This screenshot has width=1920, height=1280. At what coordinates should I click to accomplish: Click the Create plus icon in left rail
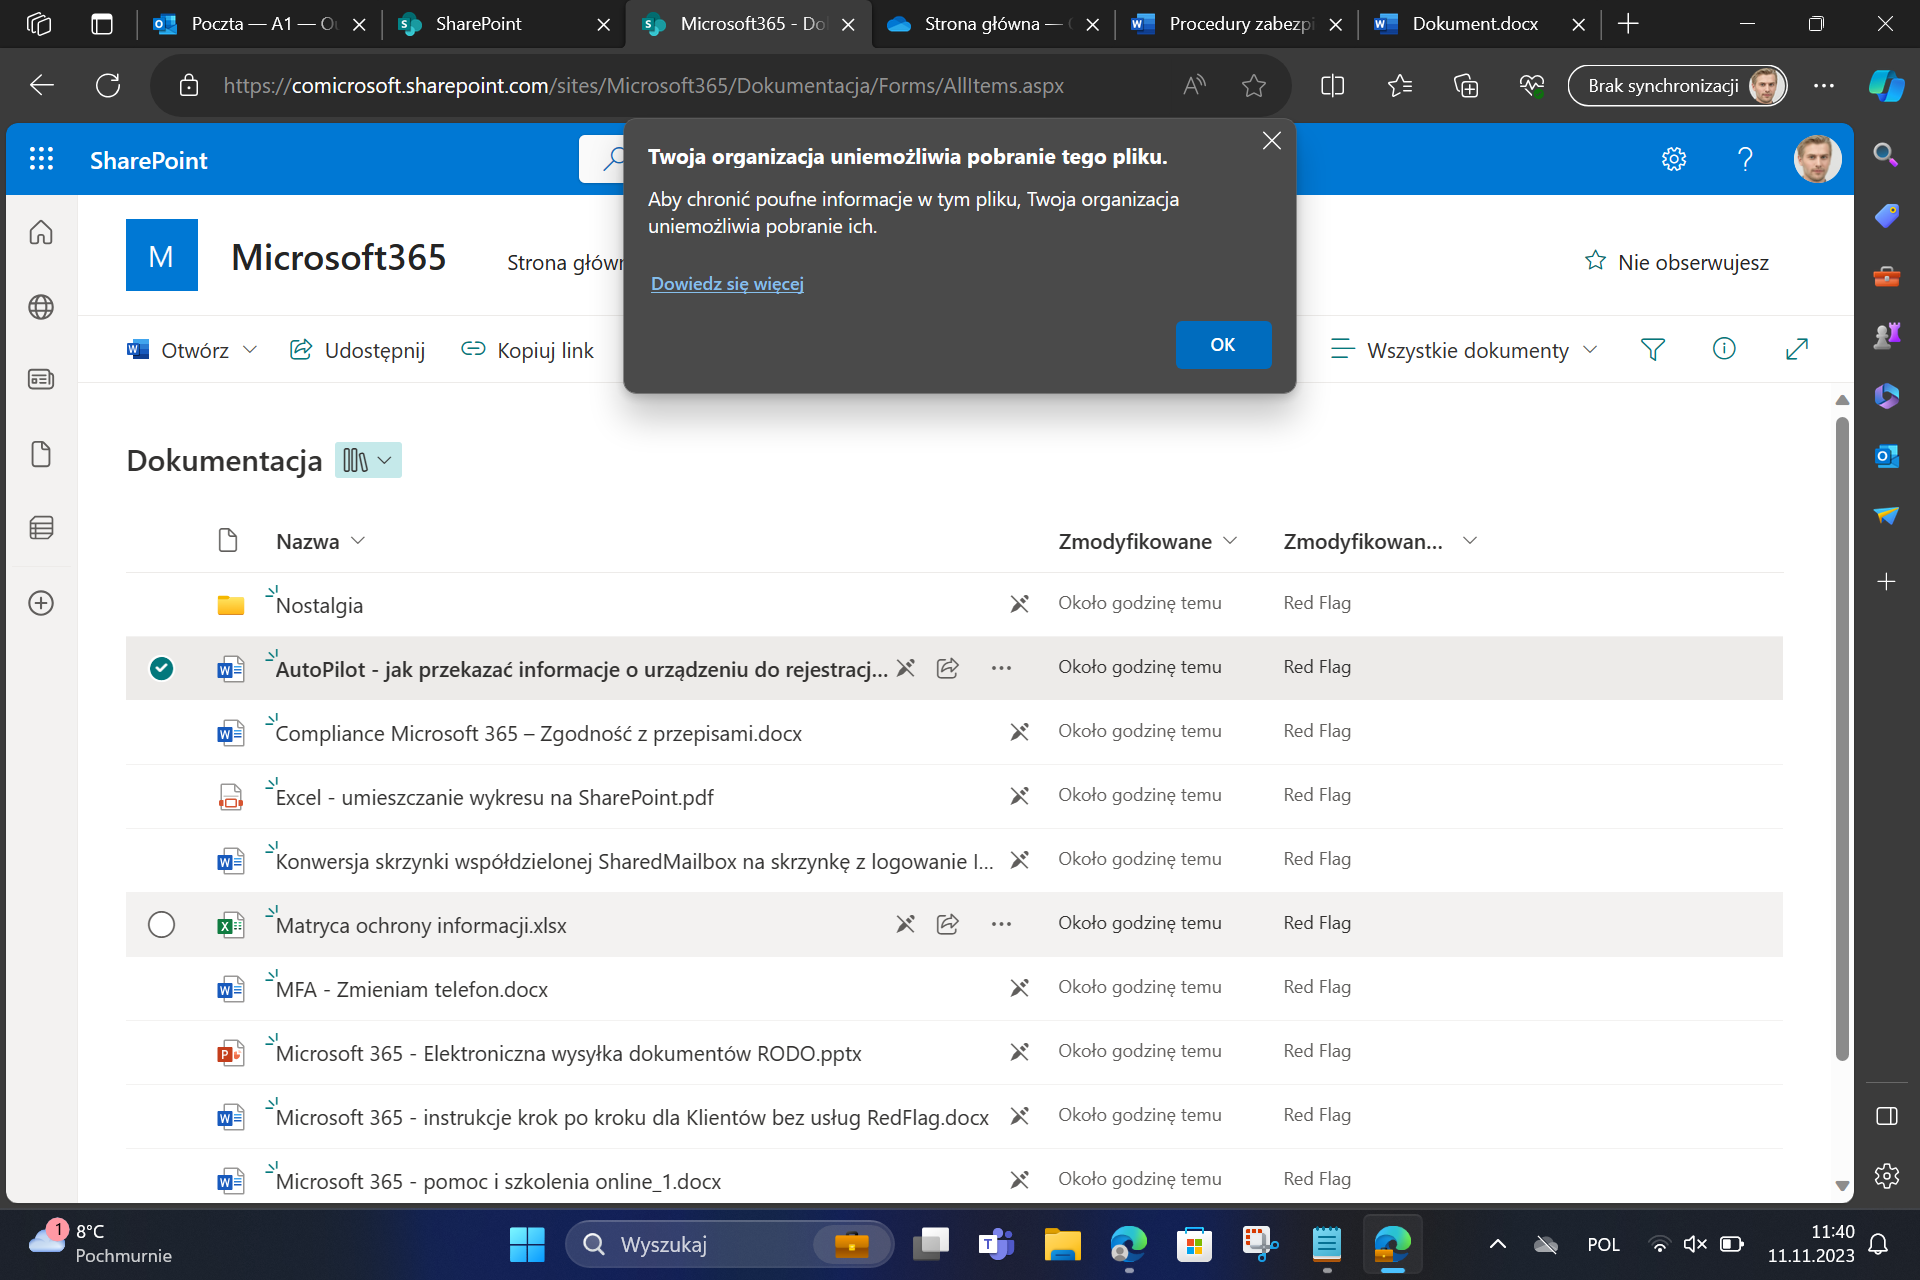point(41,603)
